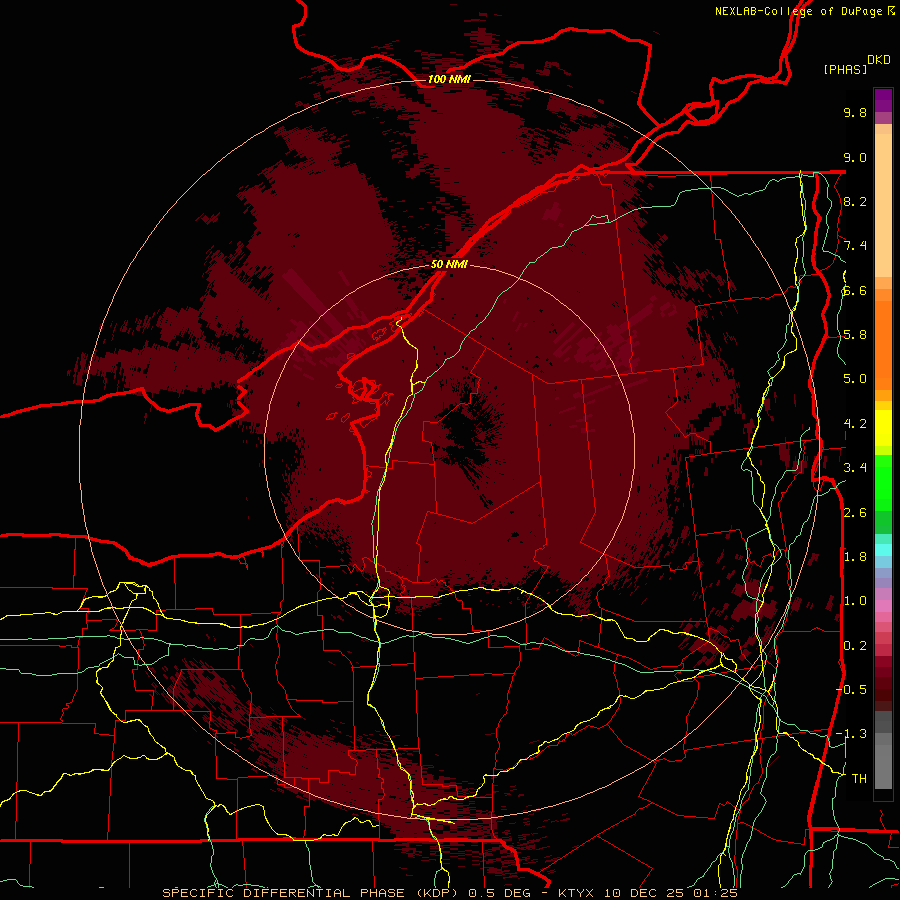Click the -1.3 scale value
The width and height of the screenshot is (900, 900).
tap(851, 734)
